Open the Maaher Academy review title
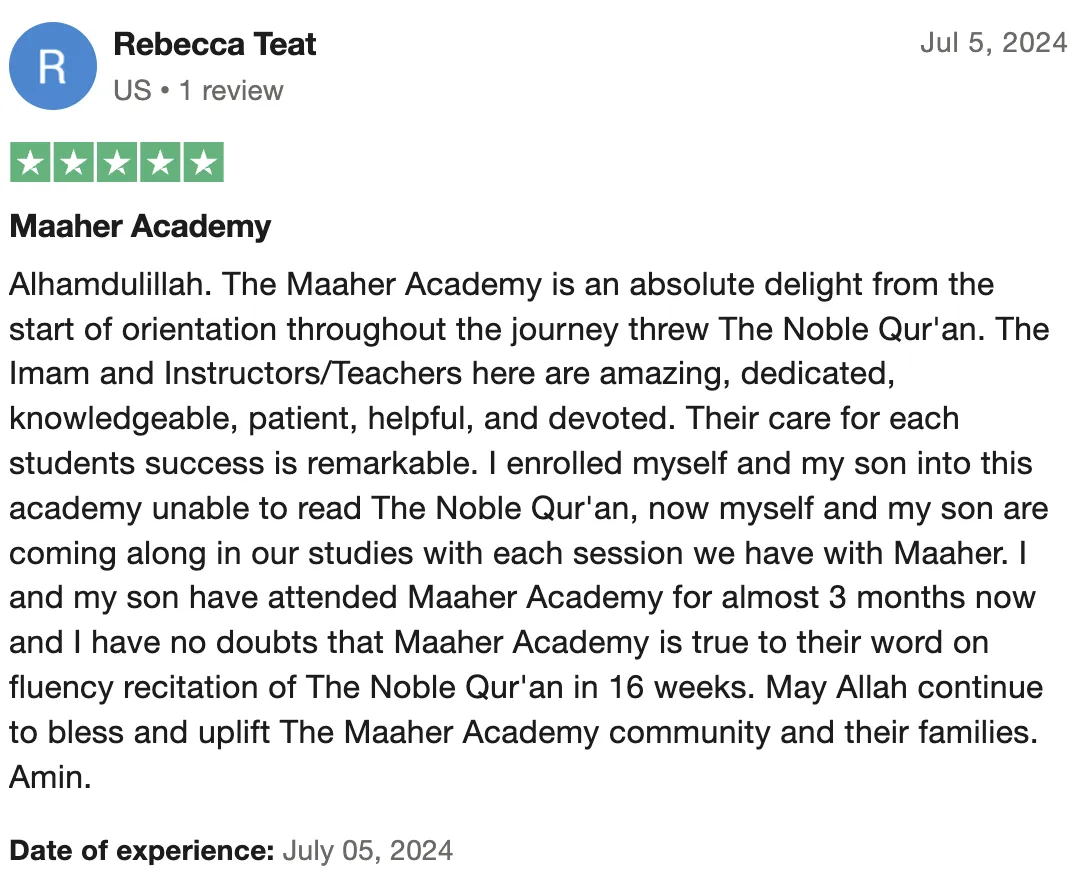The image size is (1080, 882). tap(141, 227)
